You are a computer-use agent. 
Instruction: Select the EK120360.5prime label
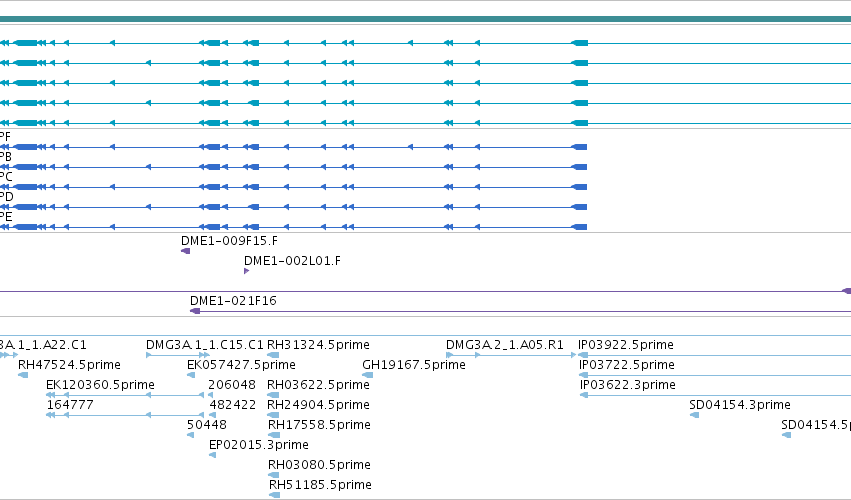click(100, 385)
